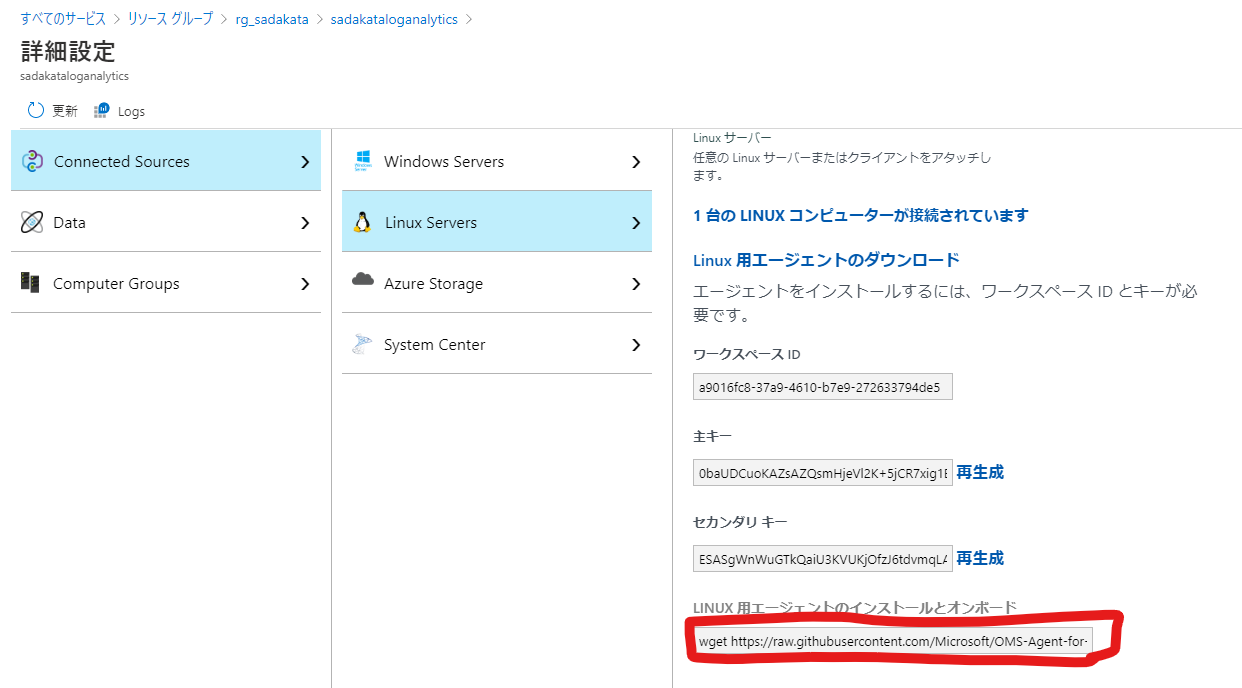
Task: Click the System Center icon
Action: [362, 344]
